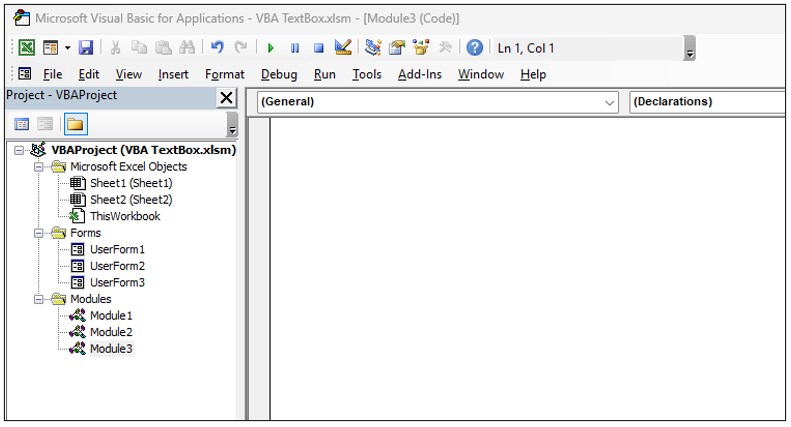Click the Toolbox wrench icon
Image resolution: width=791 pixels, height=427 pixels.
(x=445, y=48)
